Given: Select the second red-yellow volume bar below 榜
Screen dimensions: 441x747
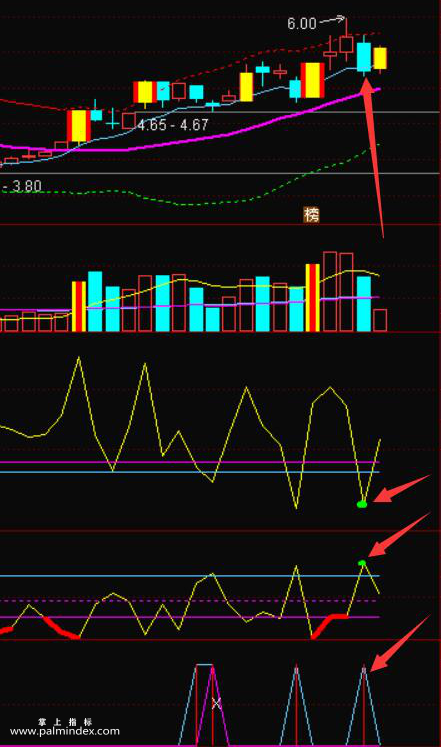Looking at the screenshot, I should 312,298.
